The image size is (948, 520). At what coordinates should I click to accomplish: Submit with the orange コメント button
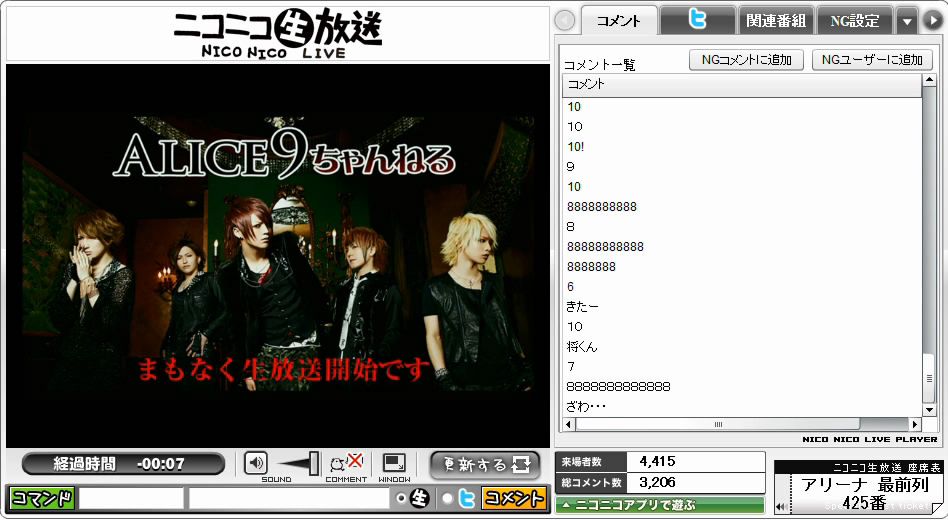[x=514, y=499]
